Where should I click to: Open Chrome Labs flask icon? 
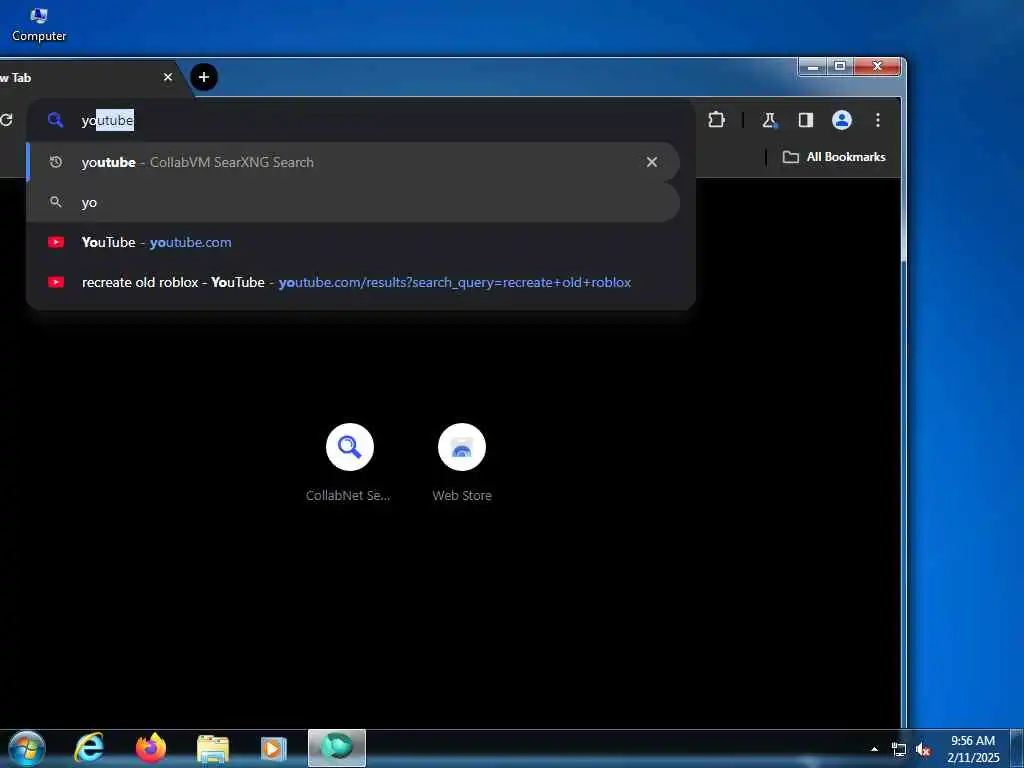point(769,120)
